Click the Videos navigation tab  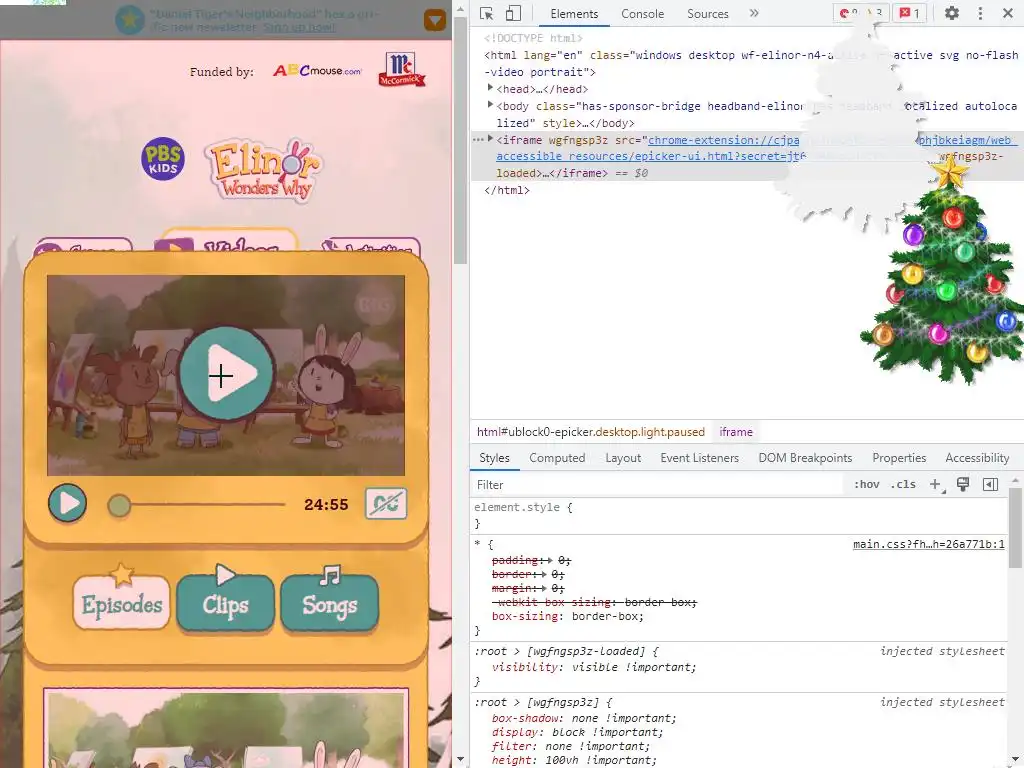coord(227,240)
